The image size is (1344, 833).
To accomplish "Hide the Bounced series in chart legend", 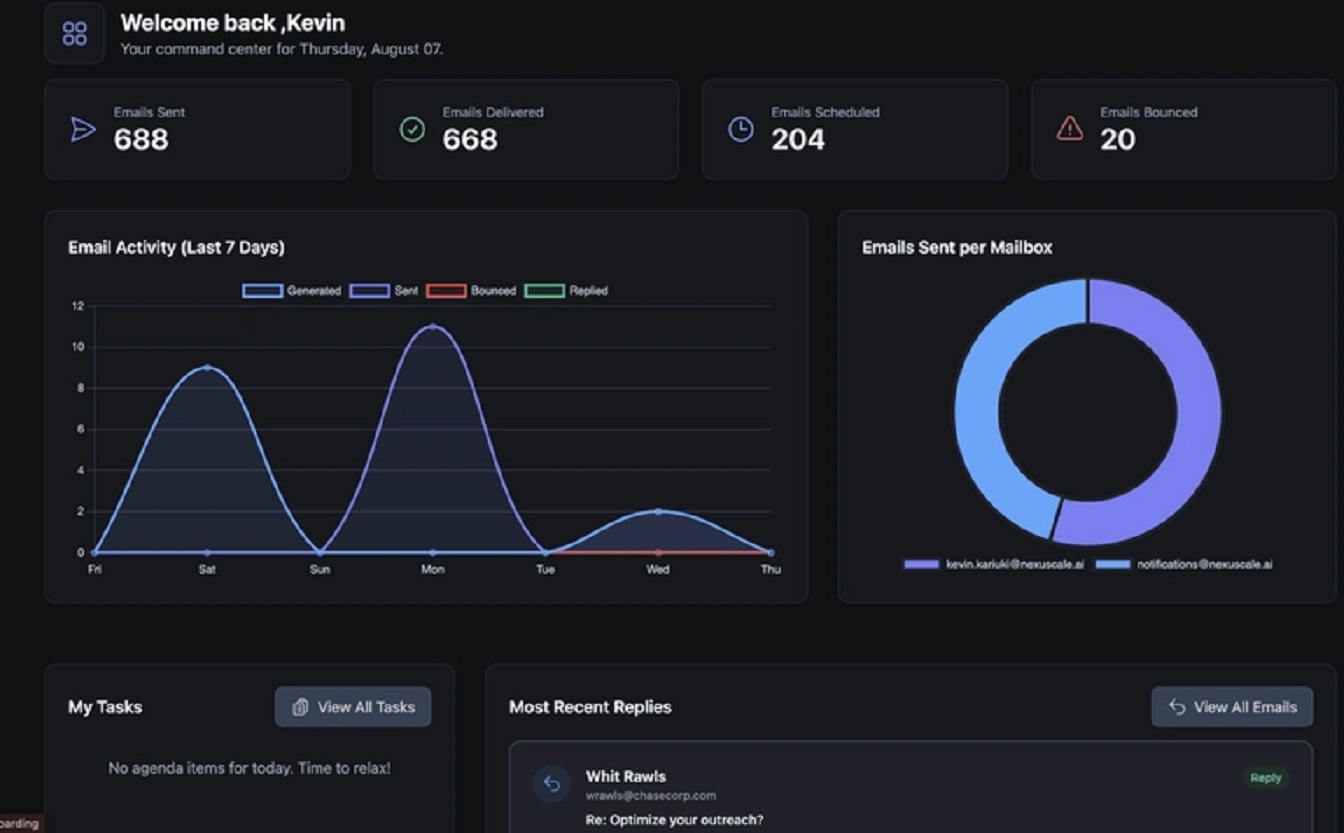I will click(x=471, y=291).
